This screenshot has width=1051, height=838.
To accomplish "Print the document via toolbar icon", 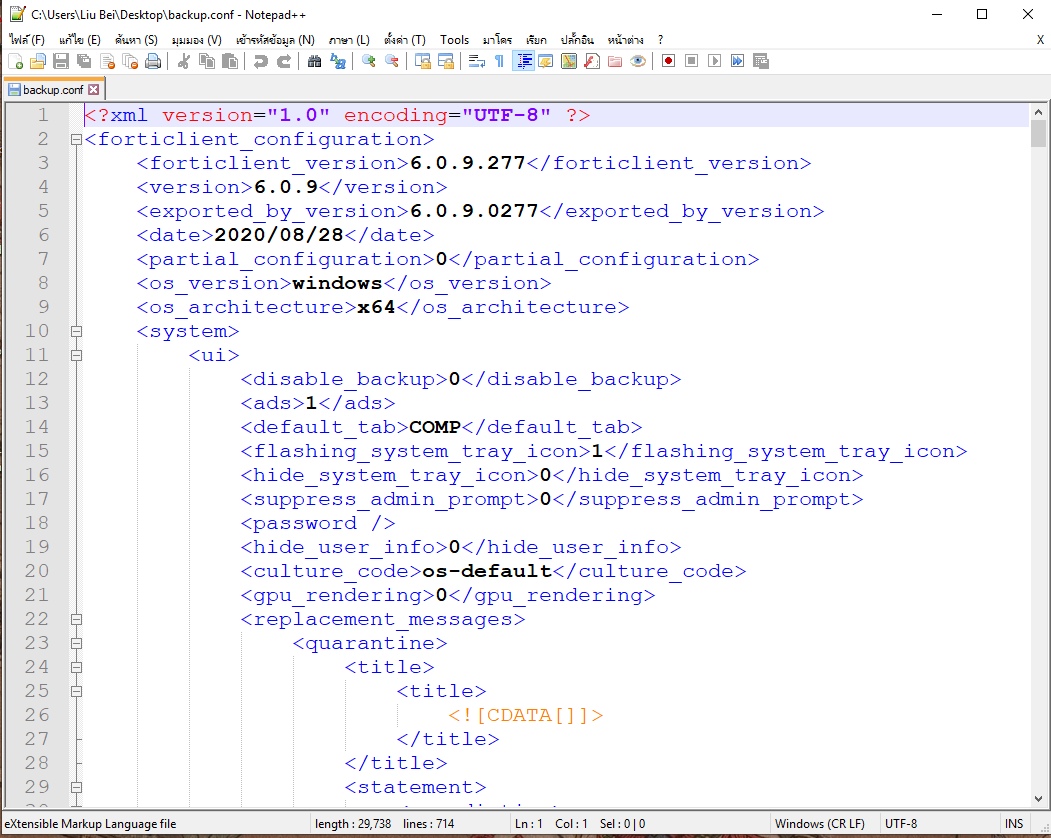I will point(153,62).
